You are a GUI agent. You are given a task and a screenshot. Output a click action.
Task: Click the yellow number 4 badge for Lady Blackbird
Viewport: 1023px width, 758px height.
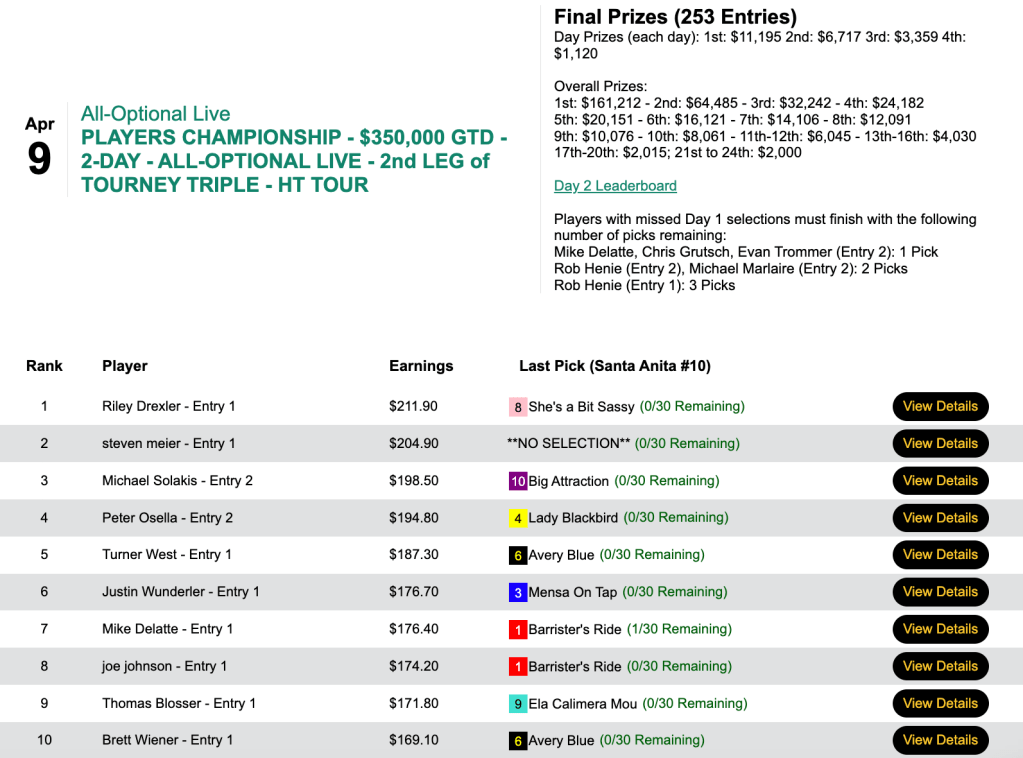point(518,518)
